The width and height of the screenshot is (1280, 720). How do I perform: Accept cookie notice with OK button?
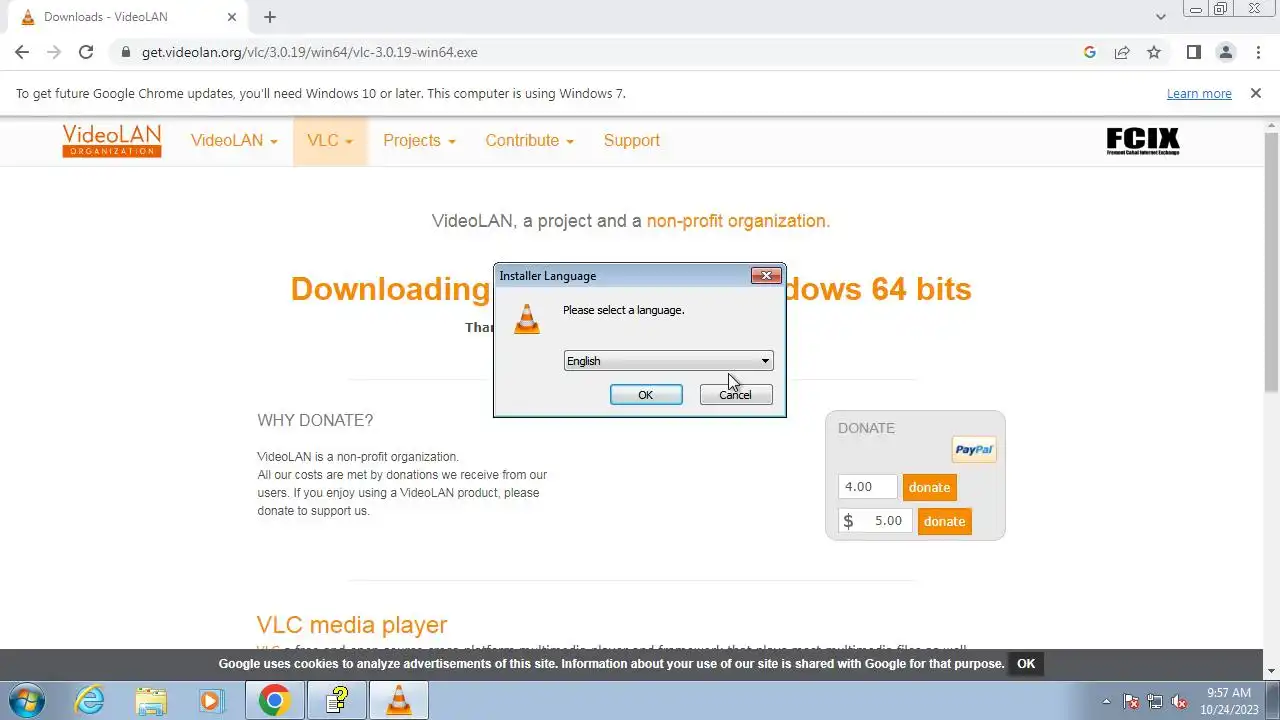click(1026, 664)
